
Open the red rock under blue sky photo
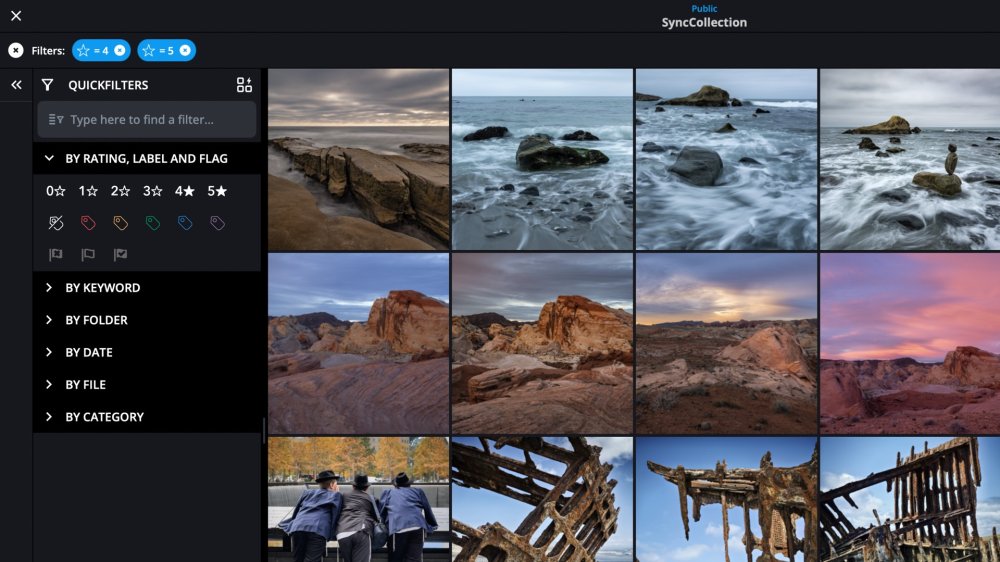tap(358, 344)
